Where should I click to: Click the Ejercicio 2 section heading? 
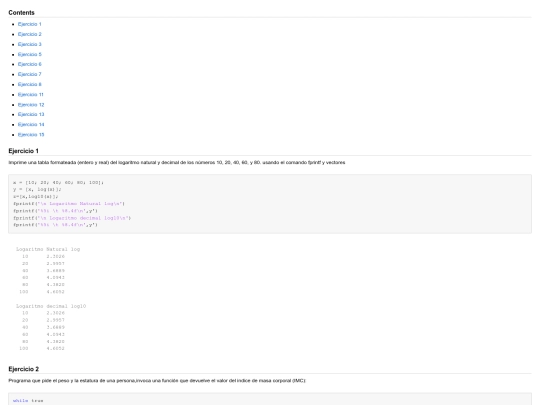coord(23,369)
